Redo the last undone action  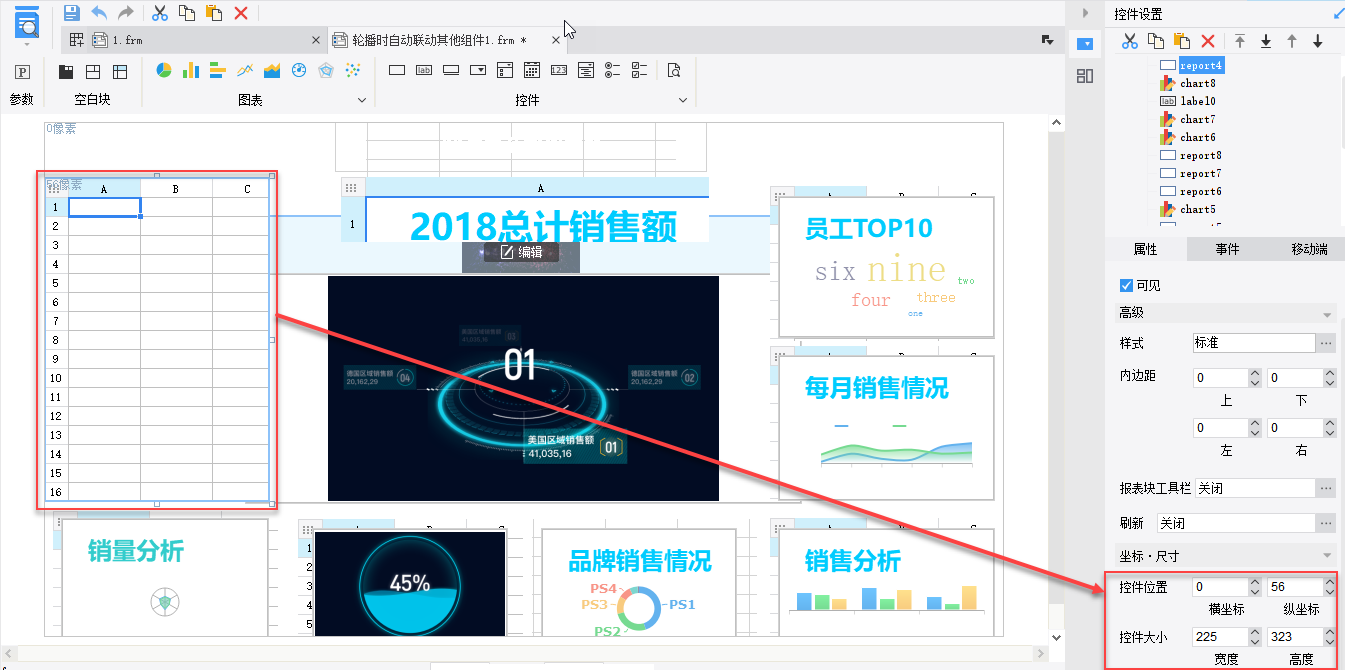tap(126, 13)
